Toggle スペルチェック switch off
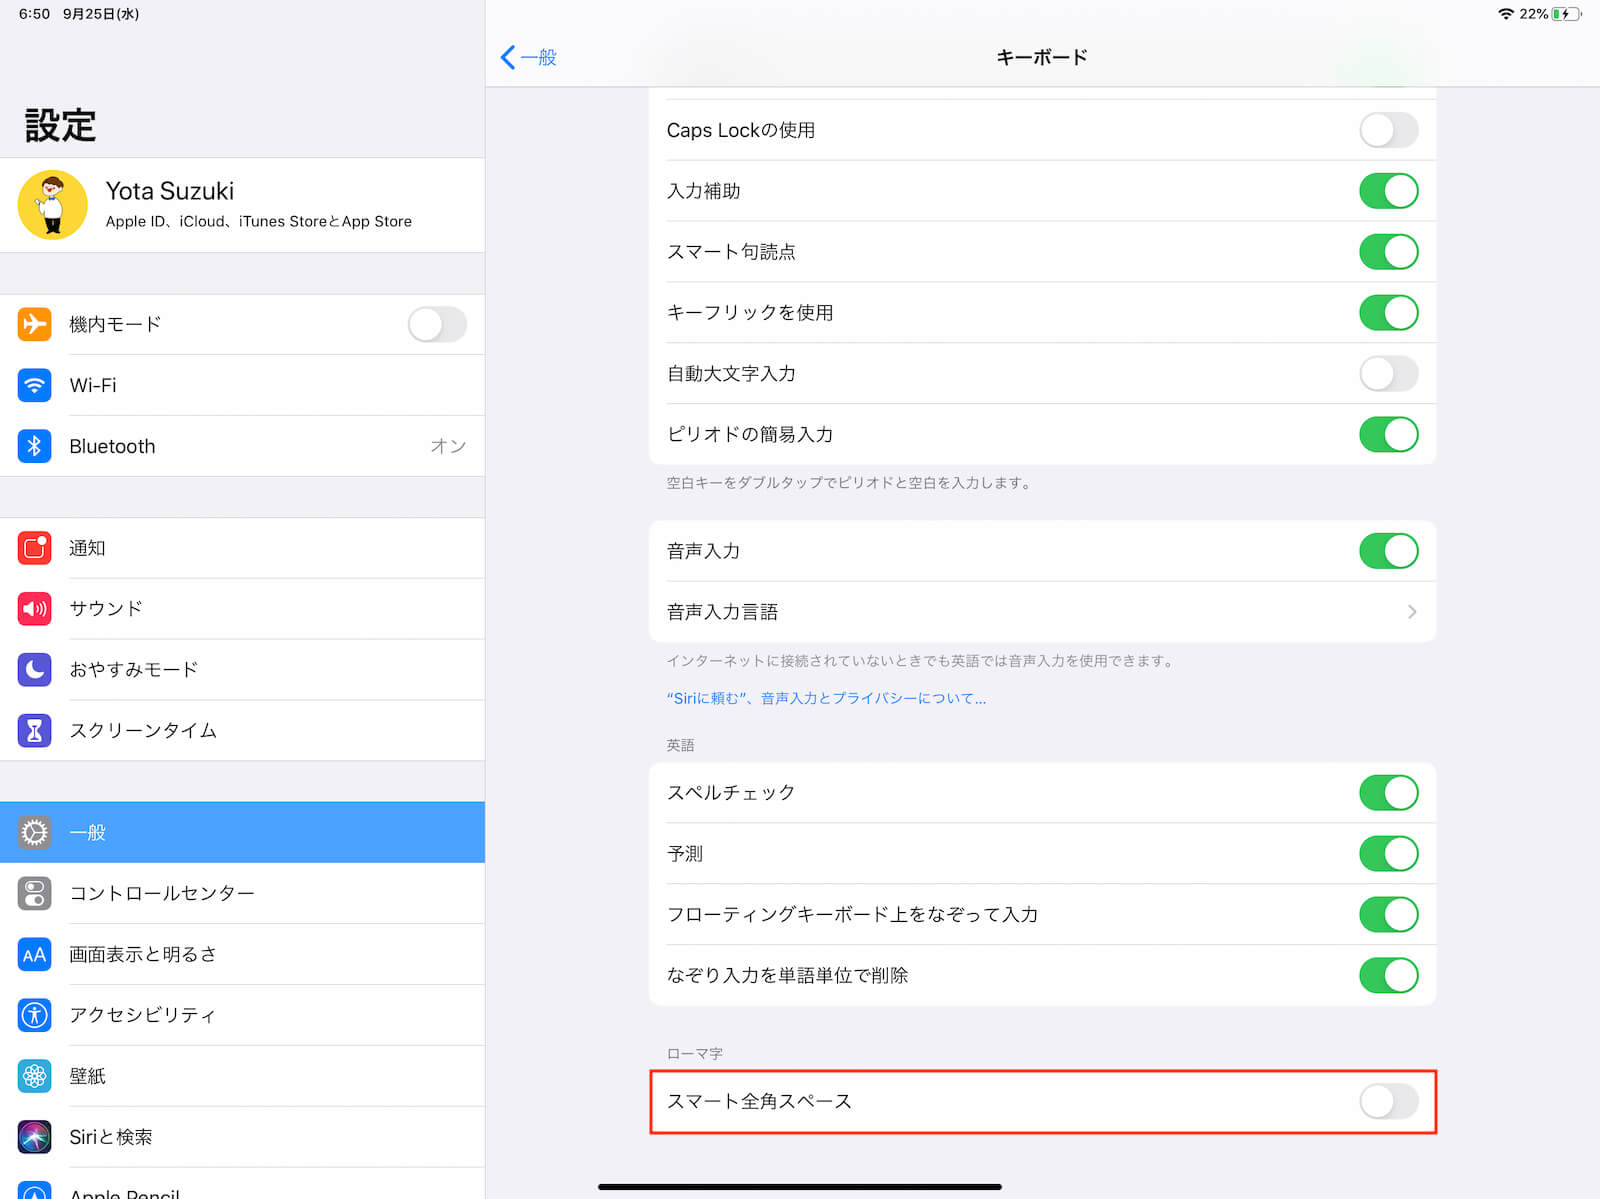Screen dimensions: 1600x1199 [x=1388, y=793]
